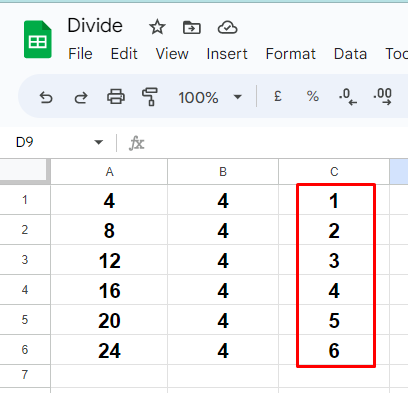The image size is (408, 393).
Task: Click the Undo arrow icon
Action: point(46,98)
